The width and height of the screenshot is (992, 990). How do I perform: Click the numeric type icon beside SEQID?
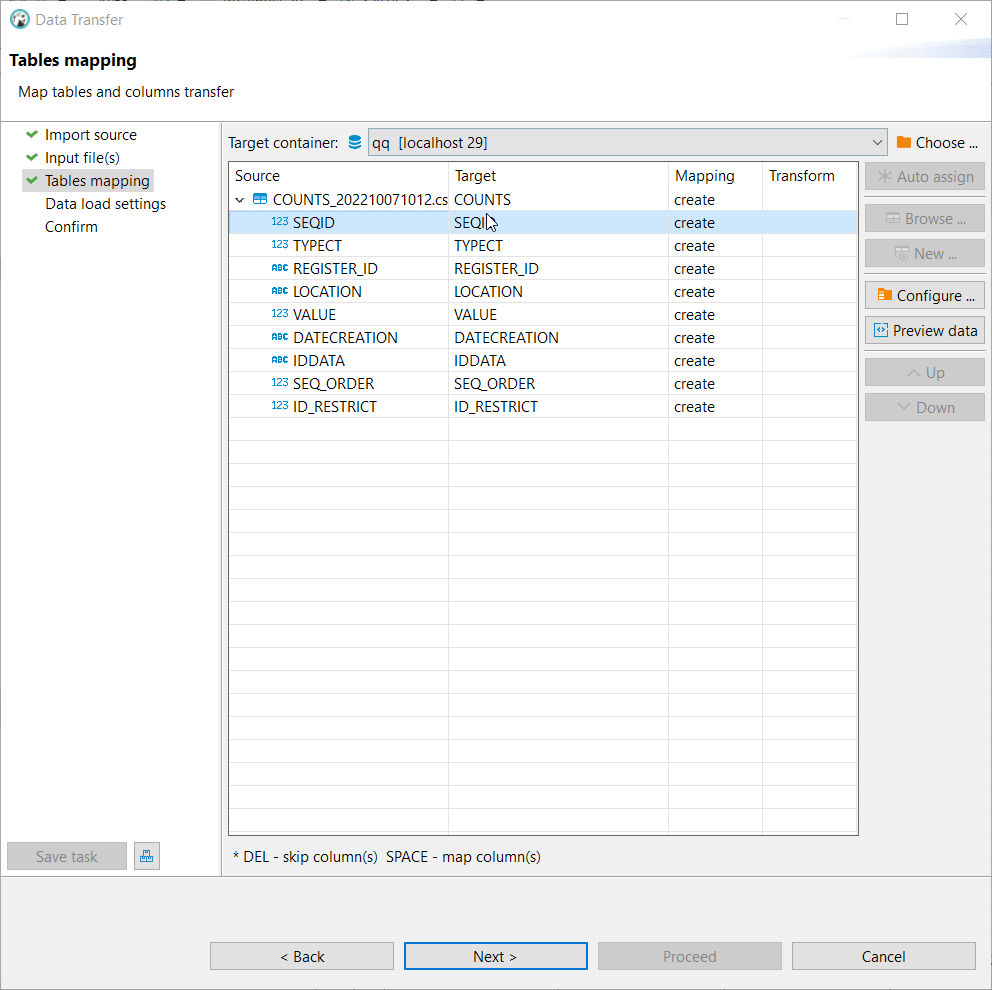pyautogui.click(x=279, y=222)
